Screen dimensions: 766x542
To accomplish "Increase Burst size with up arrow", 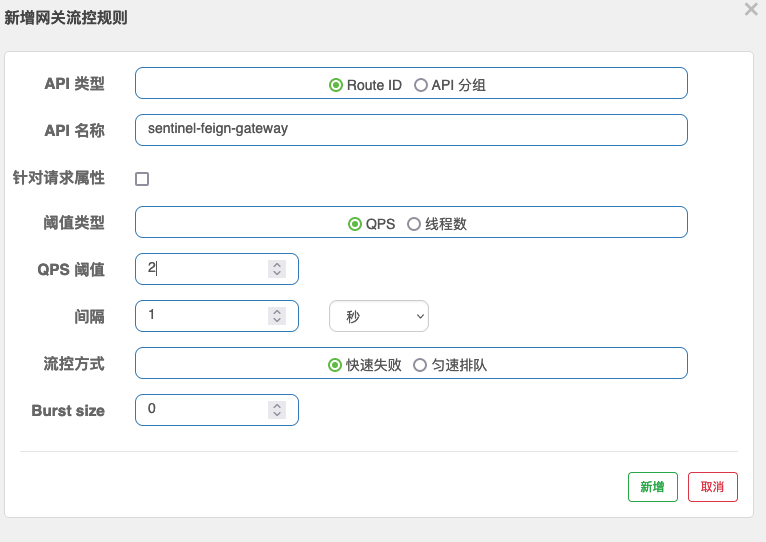I will coord(277,405).
